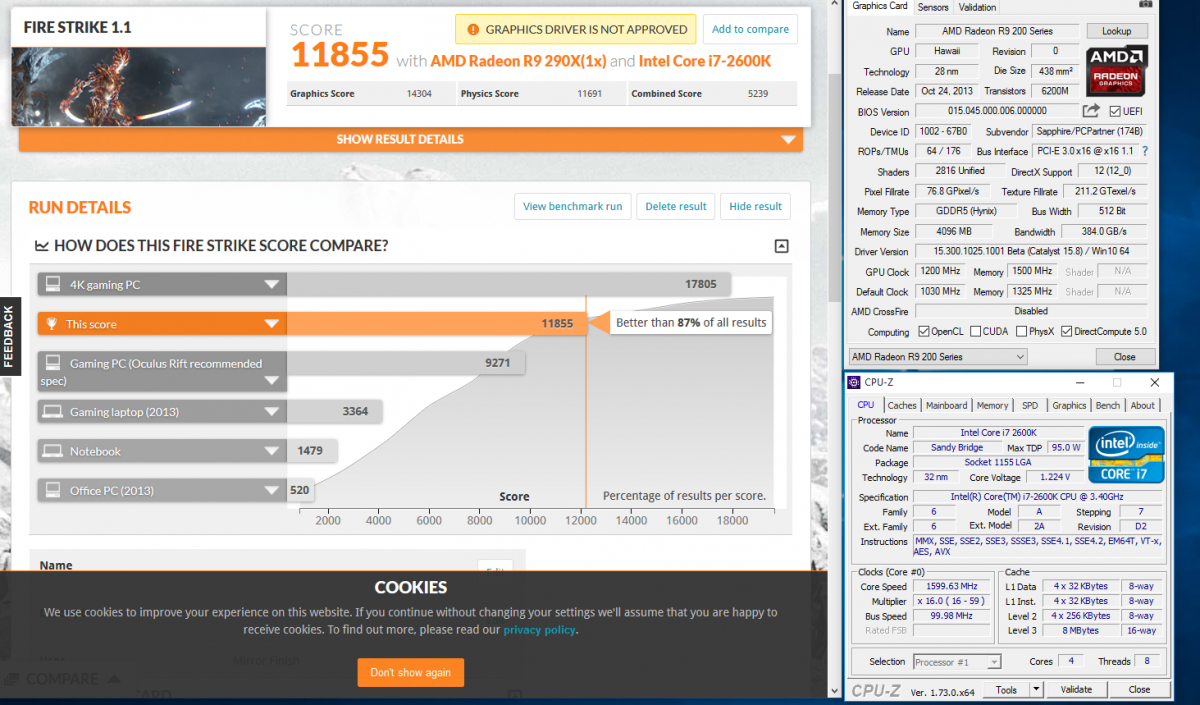Image resolution: width=1200 pixels, height=705 pixels.
Task: Click Show Result Details bar
Action: (x=411, y=140)
